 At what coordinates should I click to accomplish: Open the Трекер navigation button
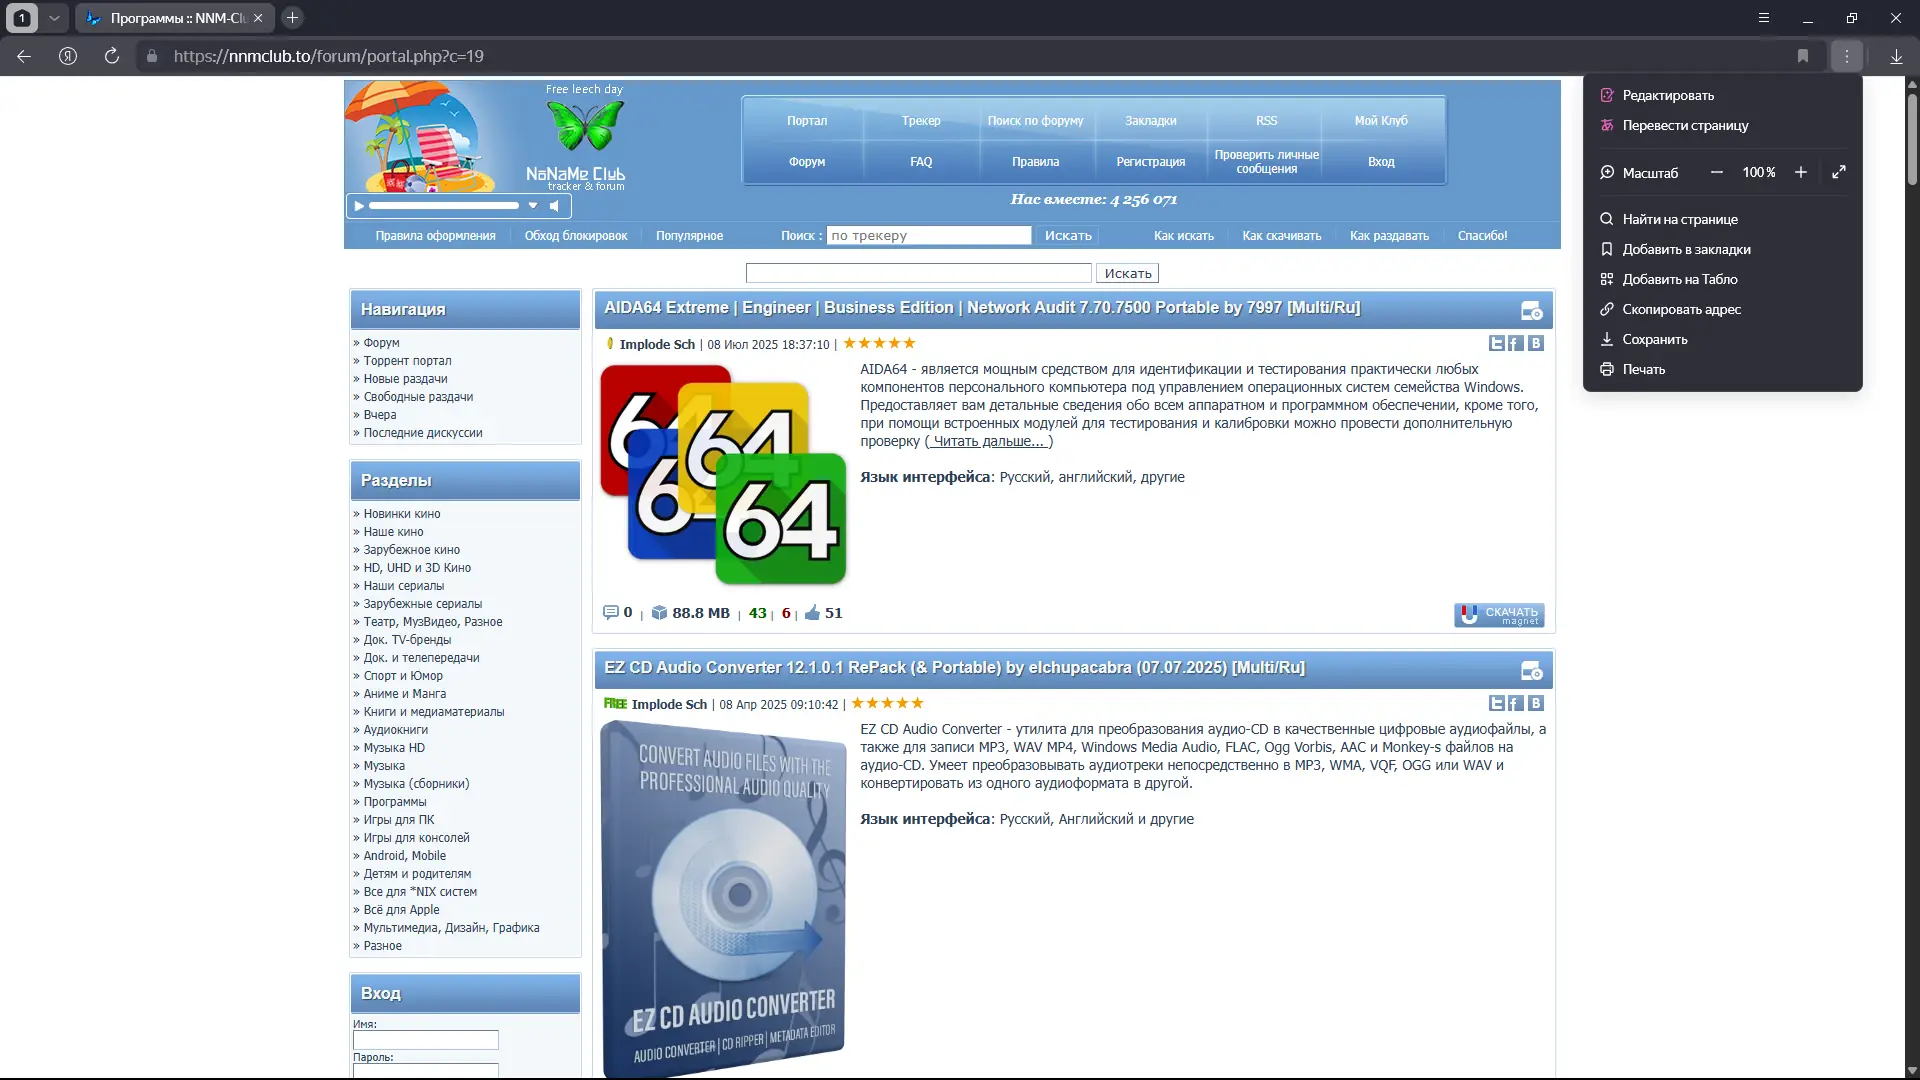click(x=920, y=121)
